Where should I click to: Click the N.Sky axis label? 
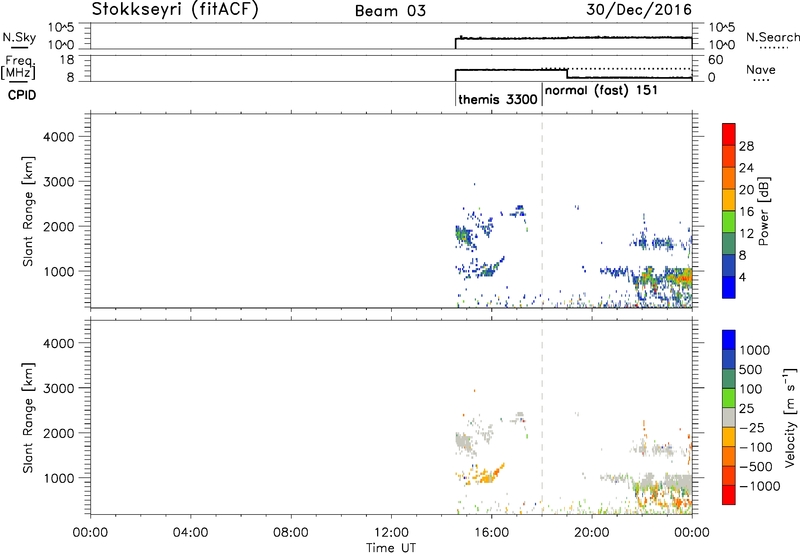click(x=19, y=37)
